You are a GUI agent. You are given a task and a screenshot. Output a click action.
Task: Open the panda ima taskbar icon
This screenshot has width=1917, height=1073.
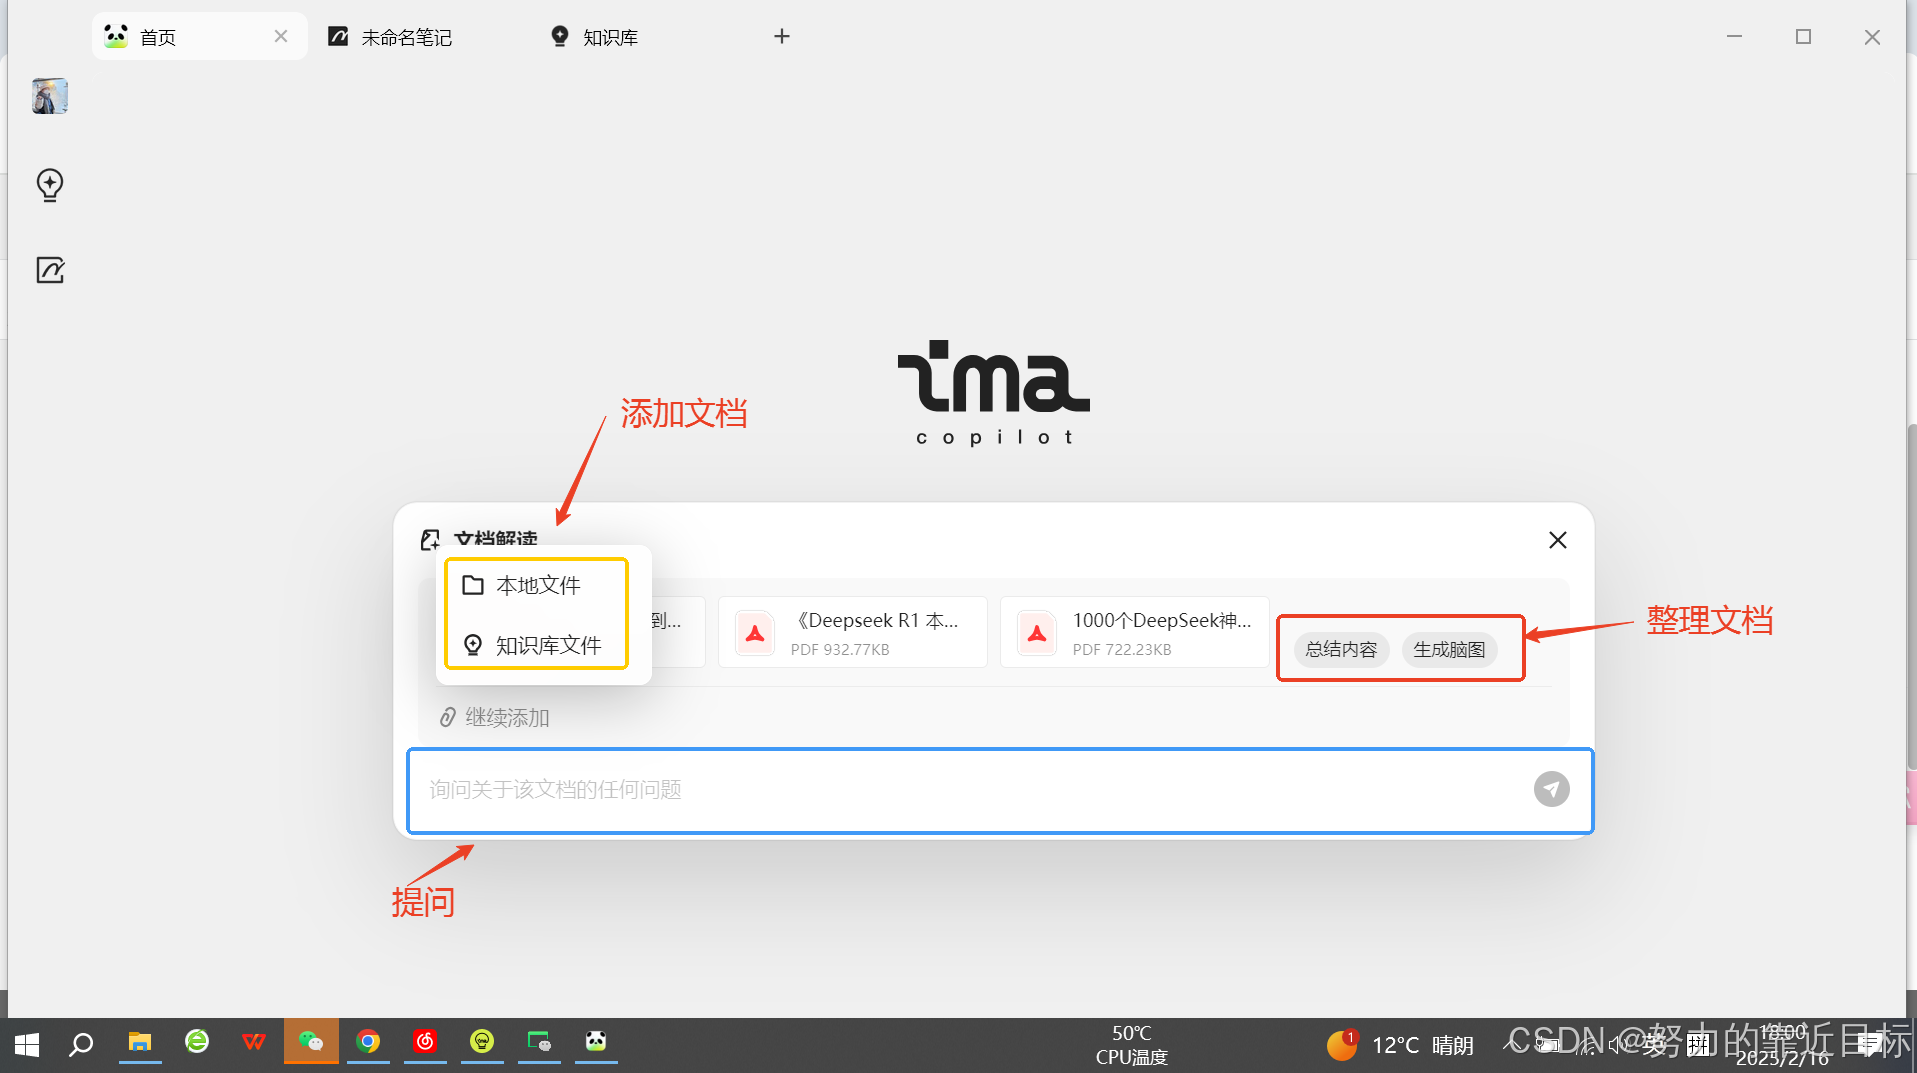point(596,1043)
